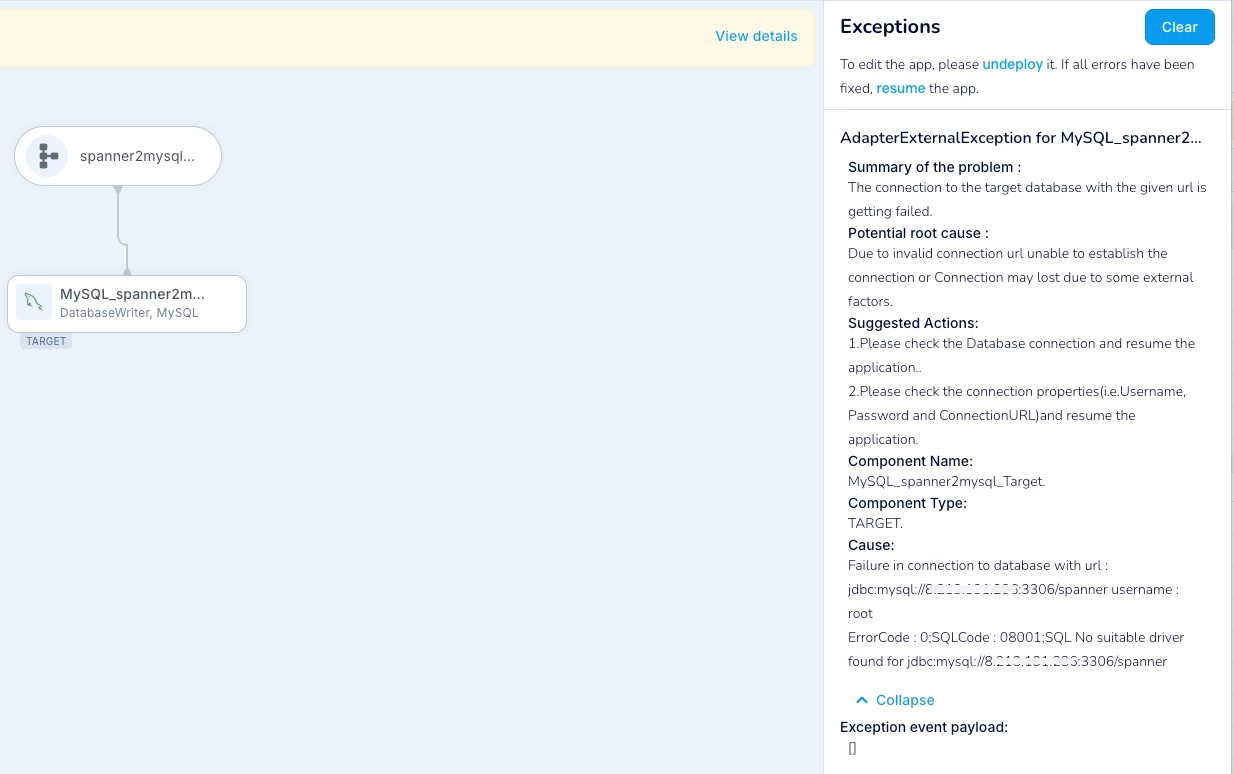Click 'Cause:' label
This screenshot has width=1234, height=774.
[x=871, y=545]
